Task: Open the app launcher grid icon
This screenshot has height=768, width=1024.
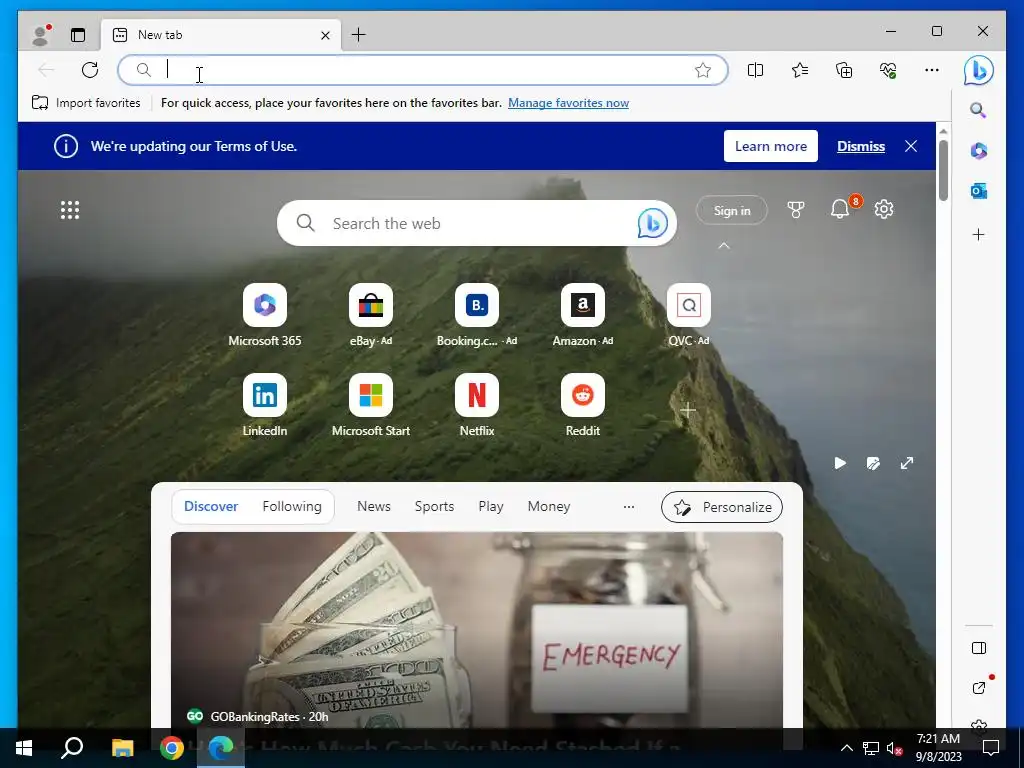Action: [x=70, y=210]
